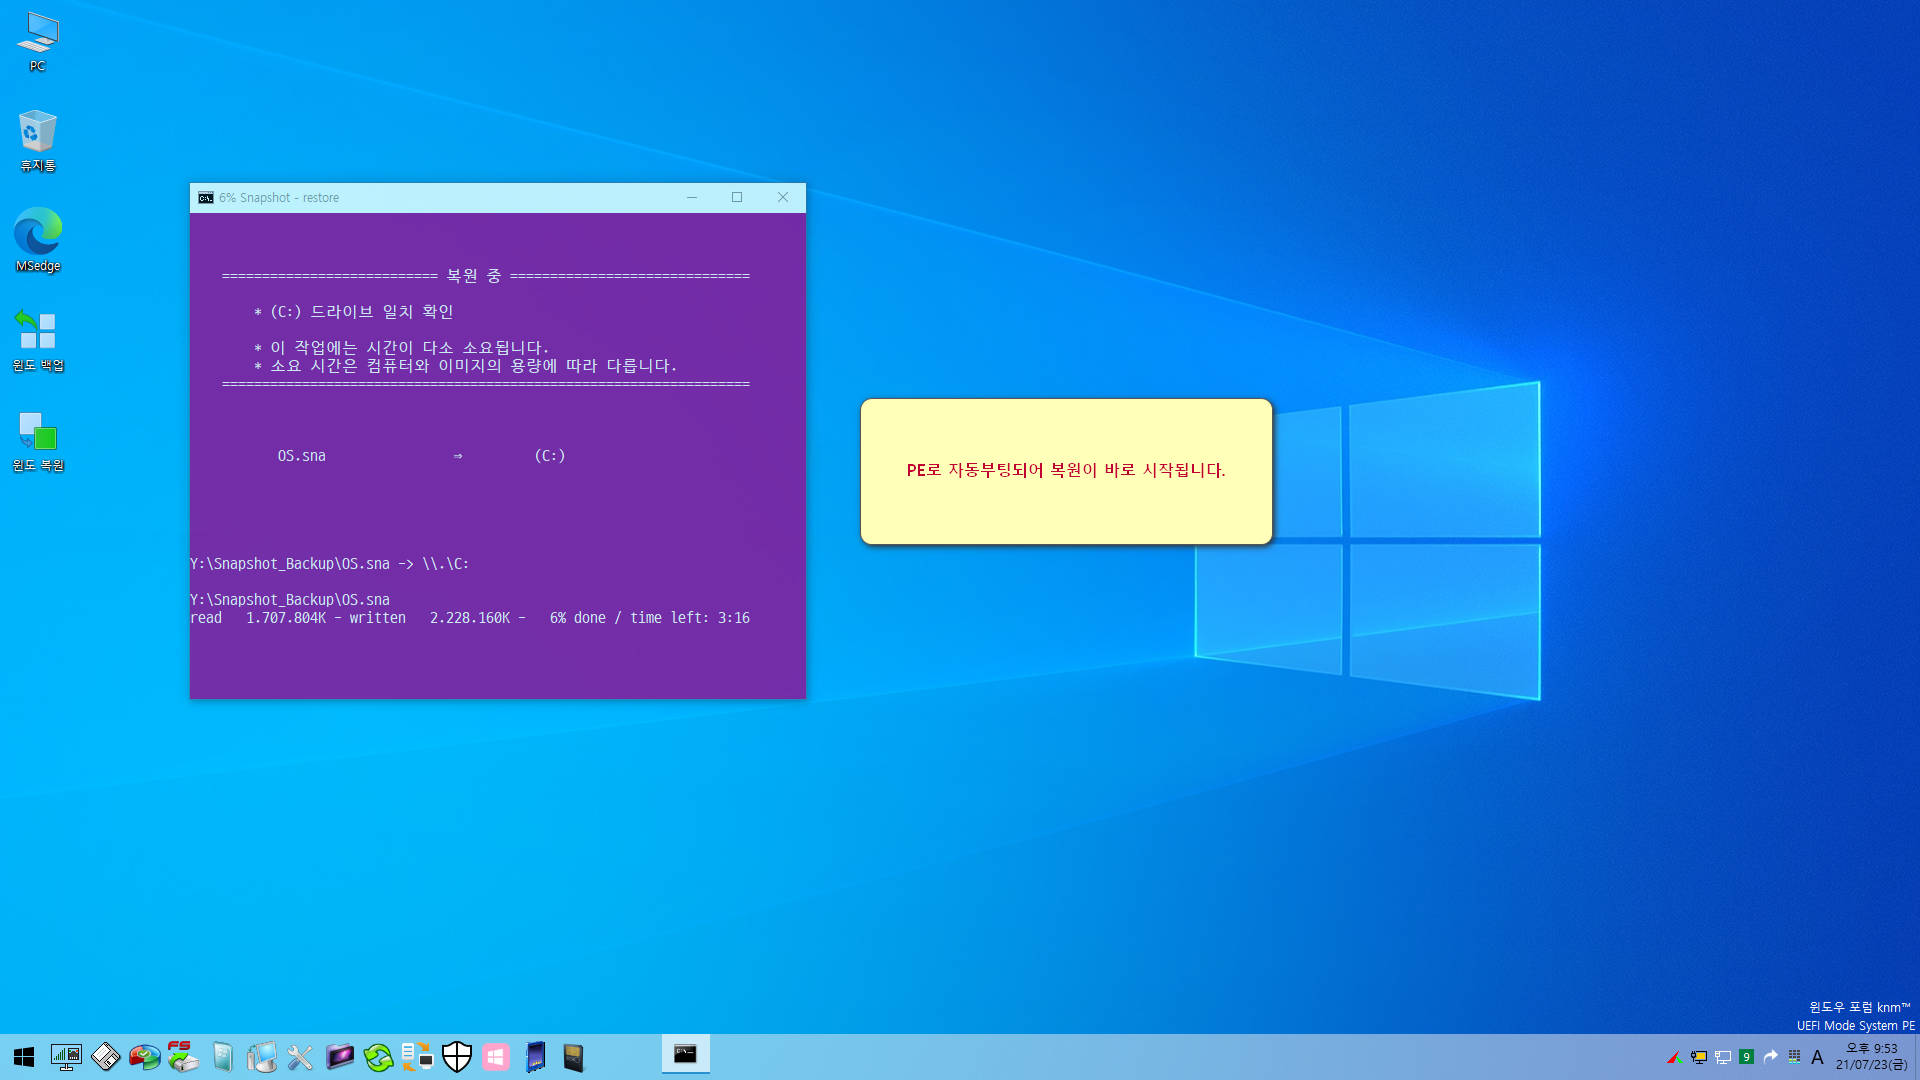Click the Snapshot restore window cmd icon
Viewport: 1920px width, 1080px height.
click(205, 198)
